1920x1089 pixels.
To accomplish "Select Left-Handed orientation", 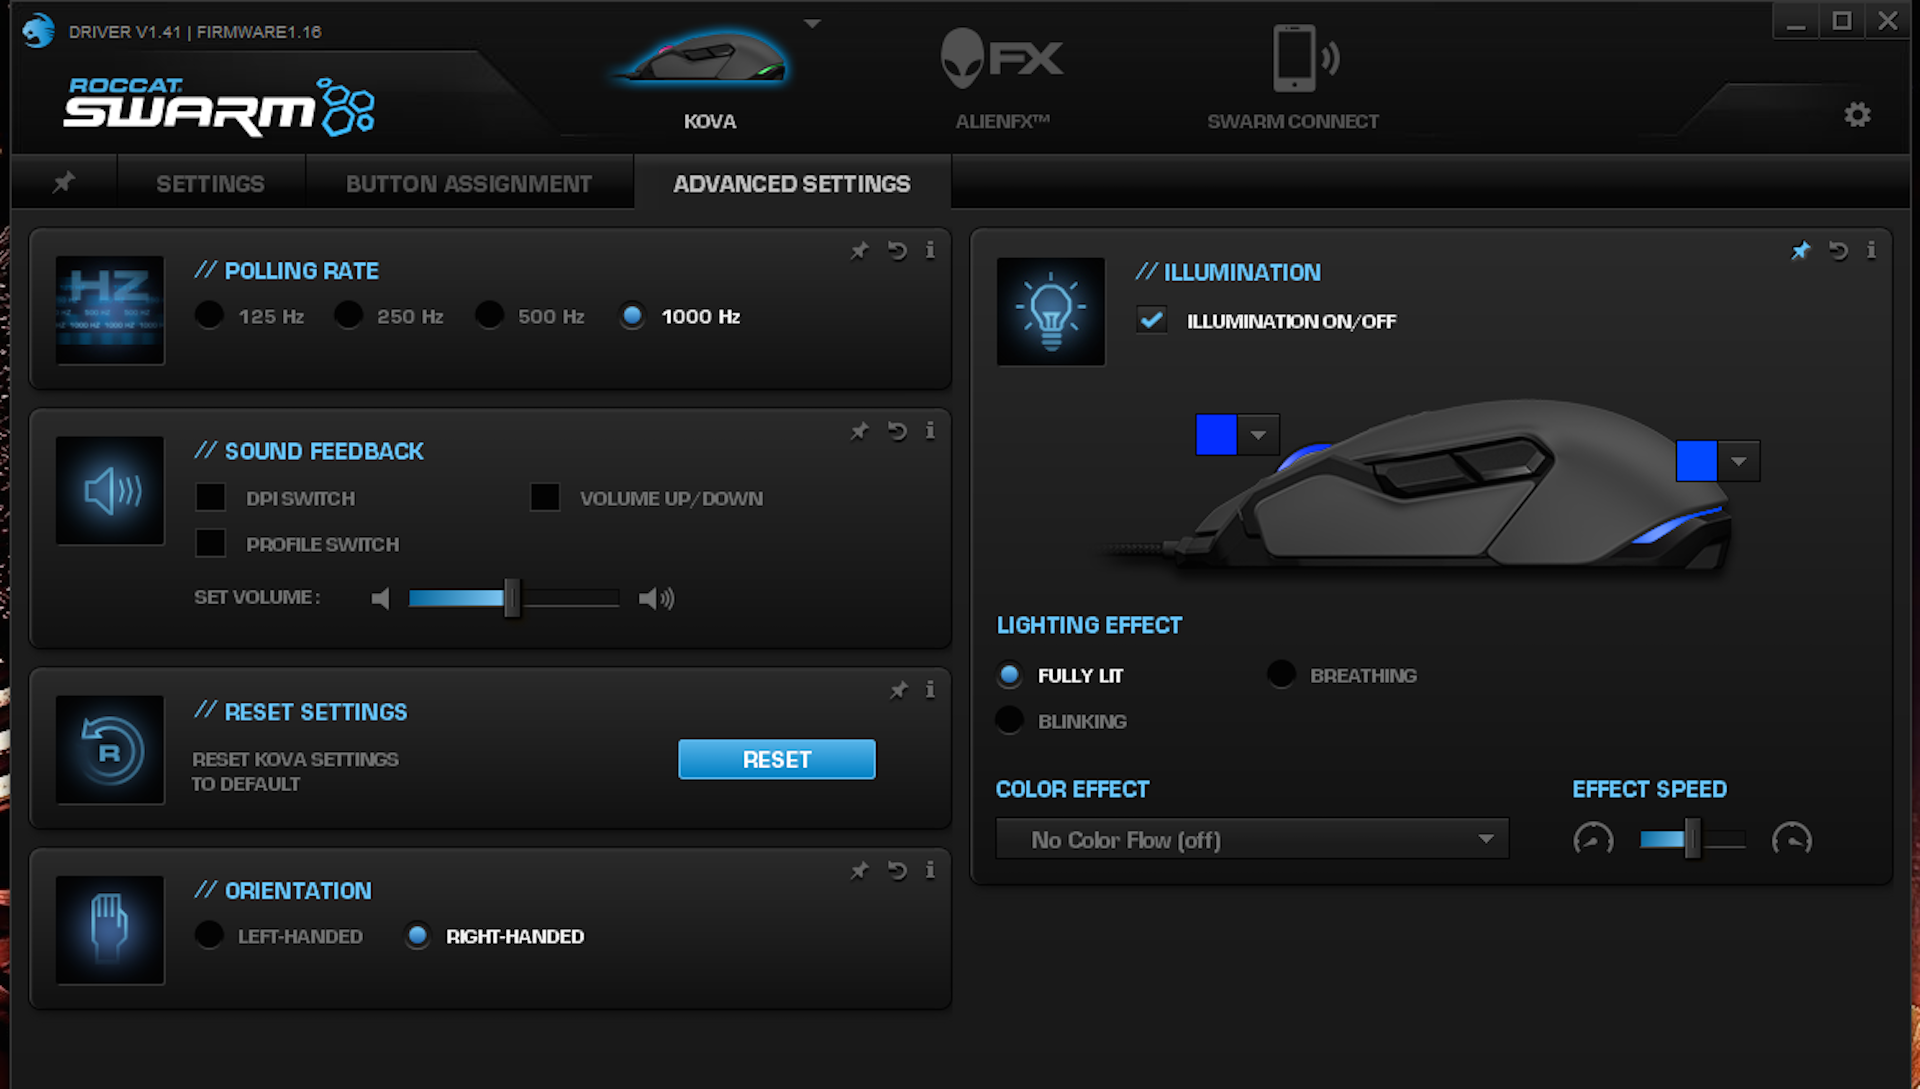I will pos(209,935).
